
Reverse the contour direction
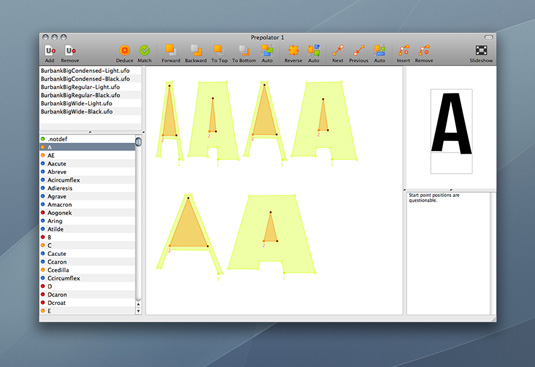pyautogui.click(x=293, y=50)
